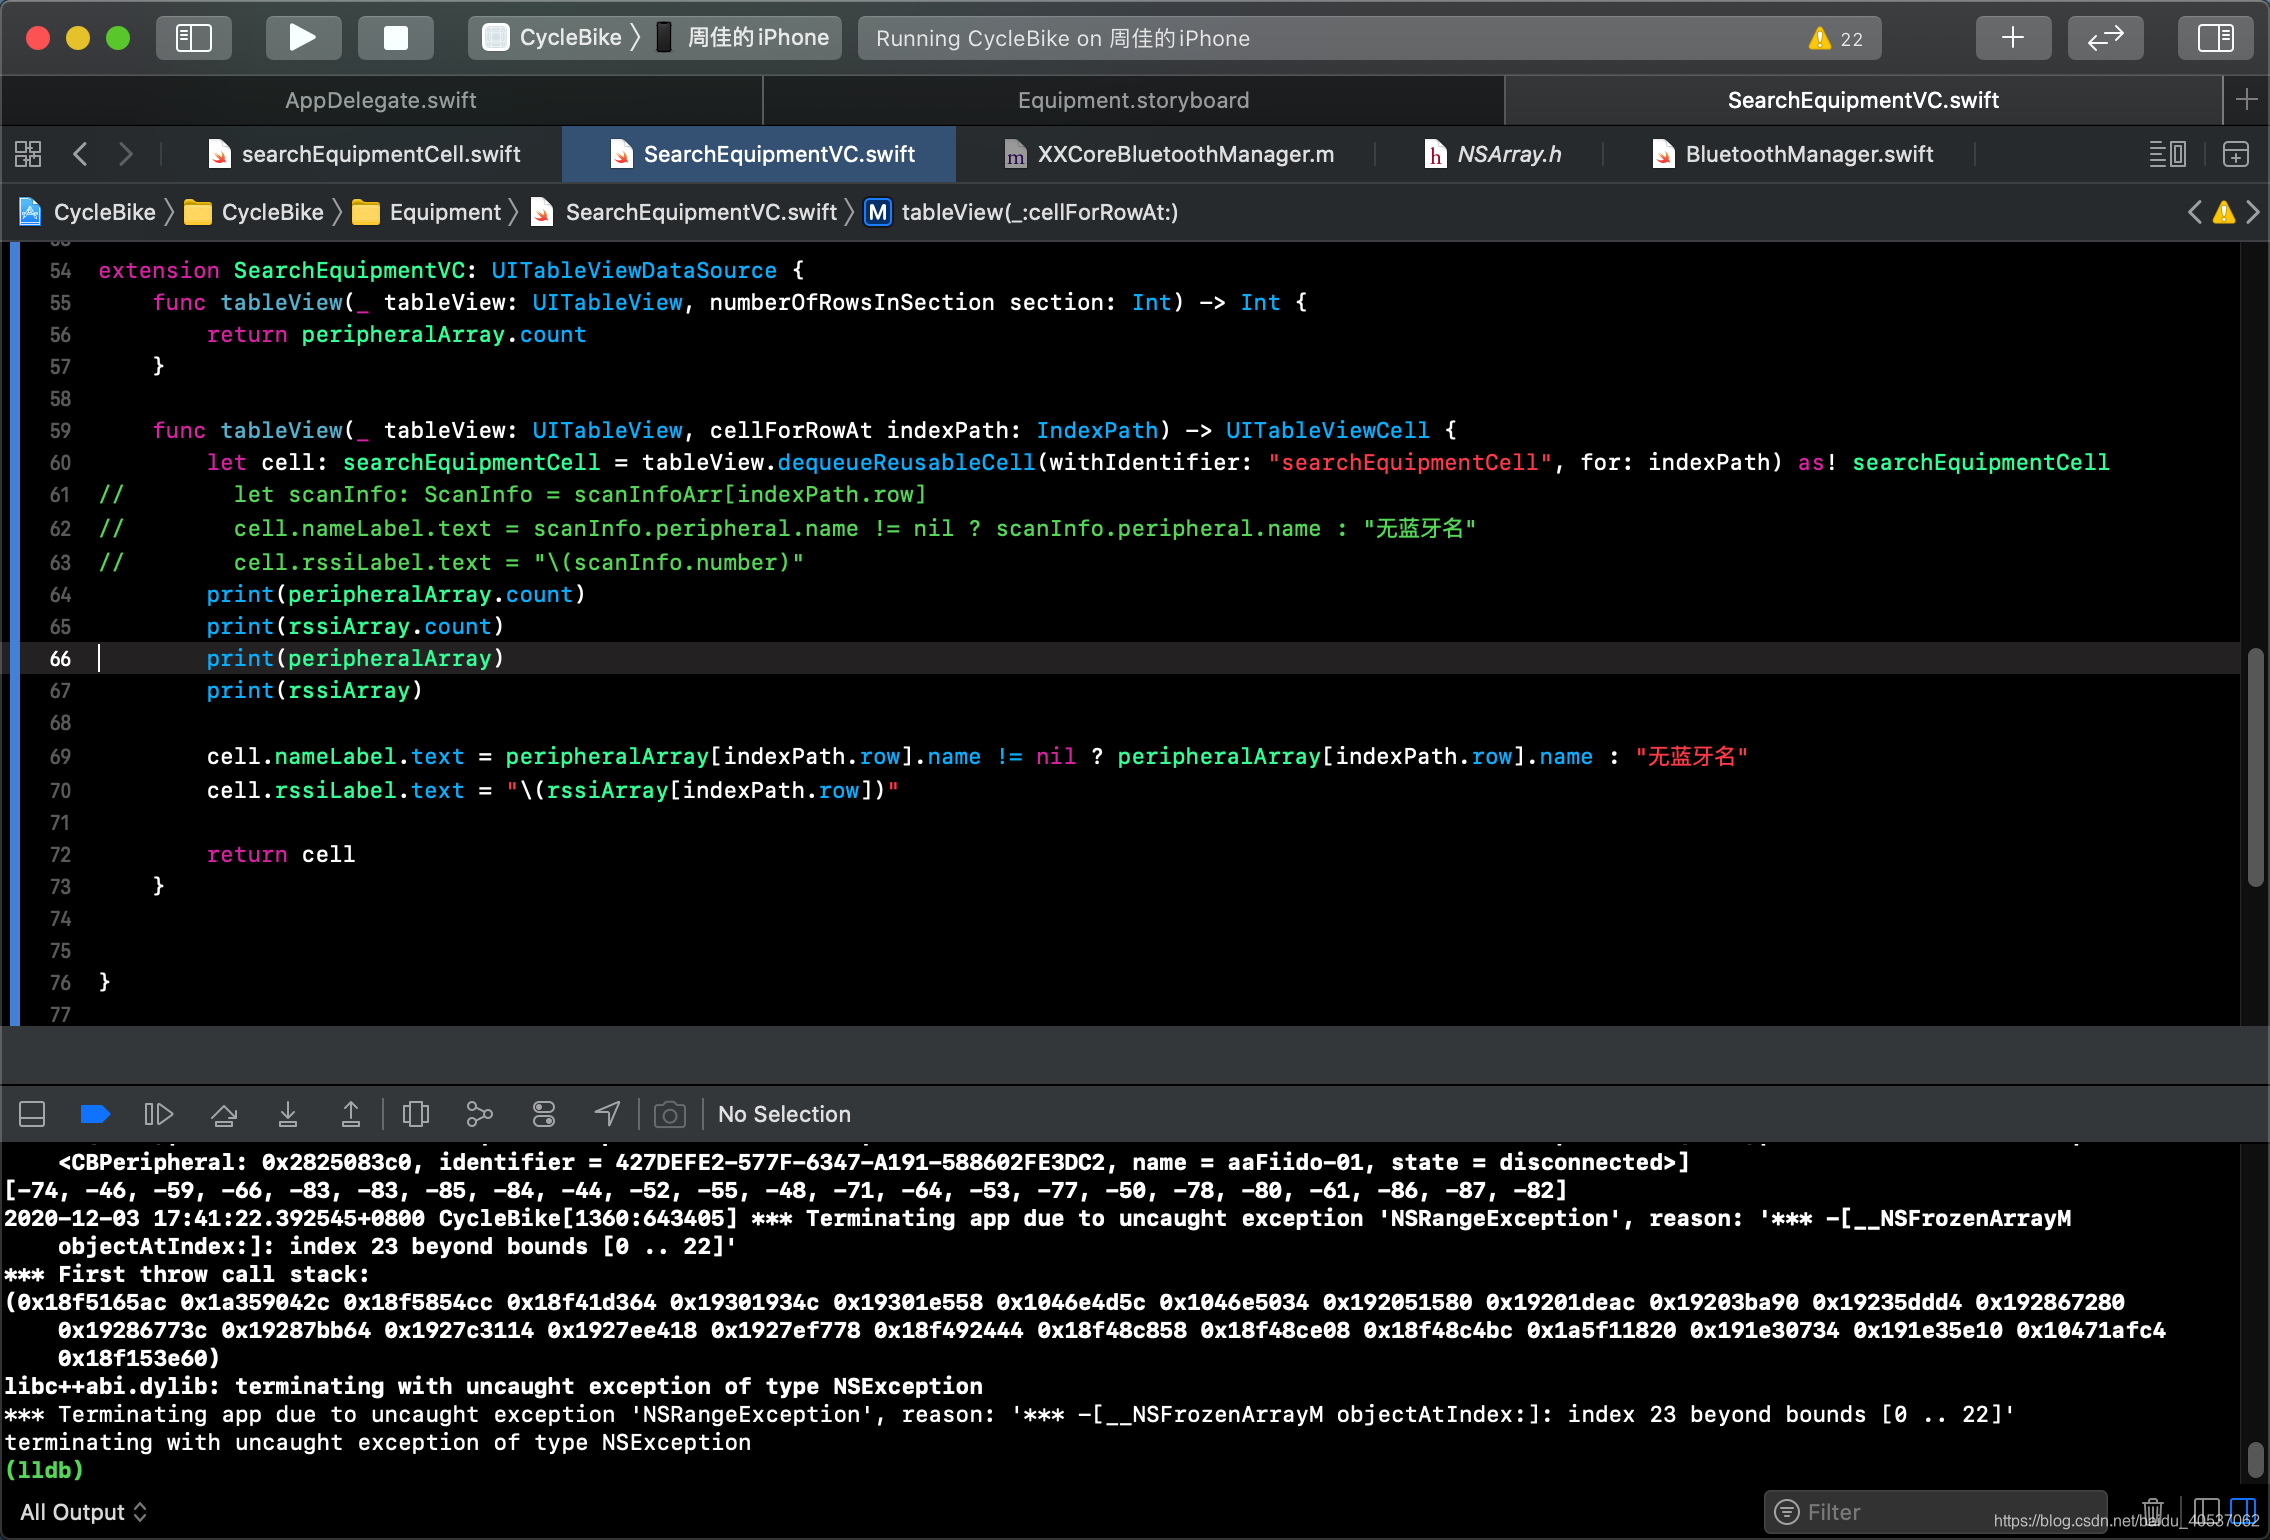Click "return cell" on line 72
The height and width of the screenshot is (1540, 2270).
281,854
